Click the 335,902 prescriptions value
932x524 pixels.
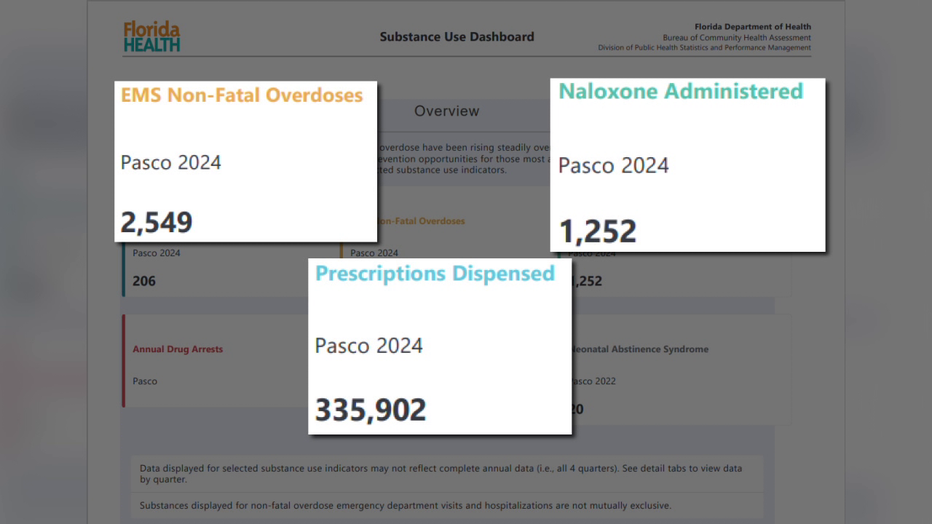[x=371, y=410]
